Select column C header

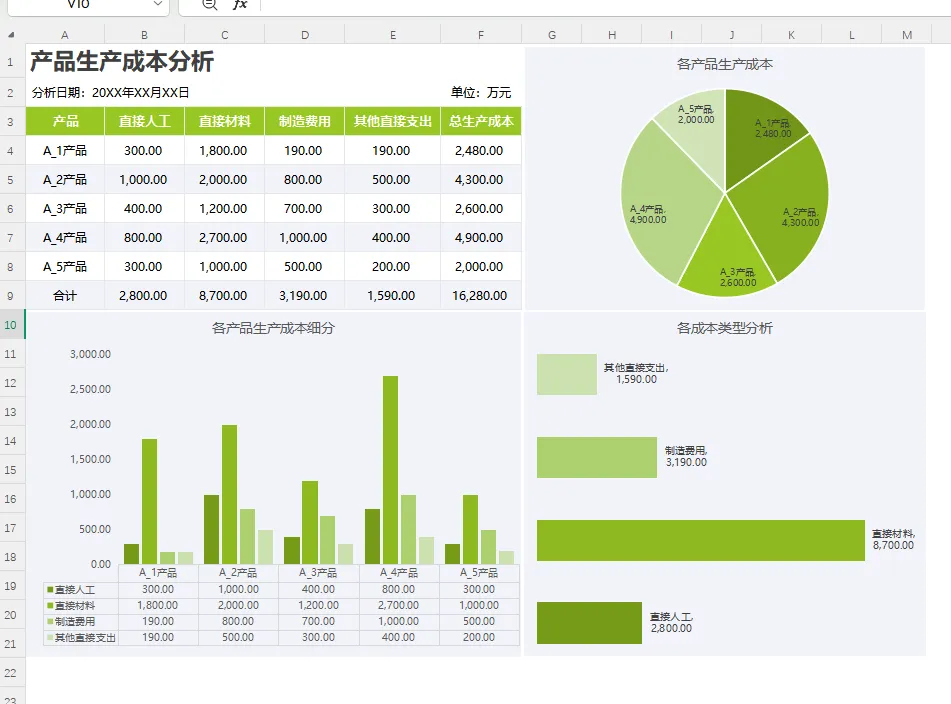224,35
